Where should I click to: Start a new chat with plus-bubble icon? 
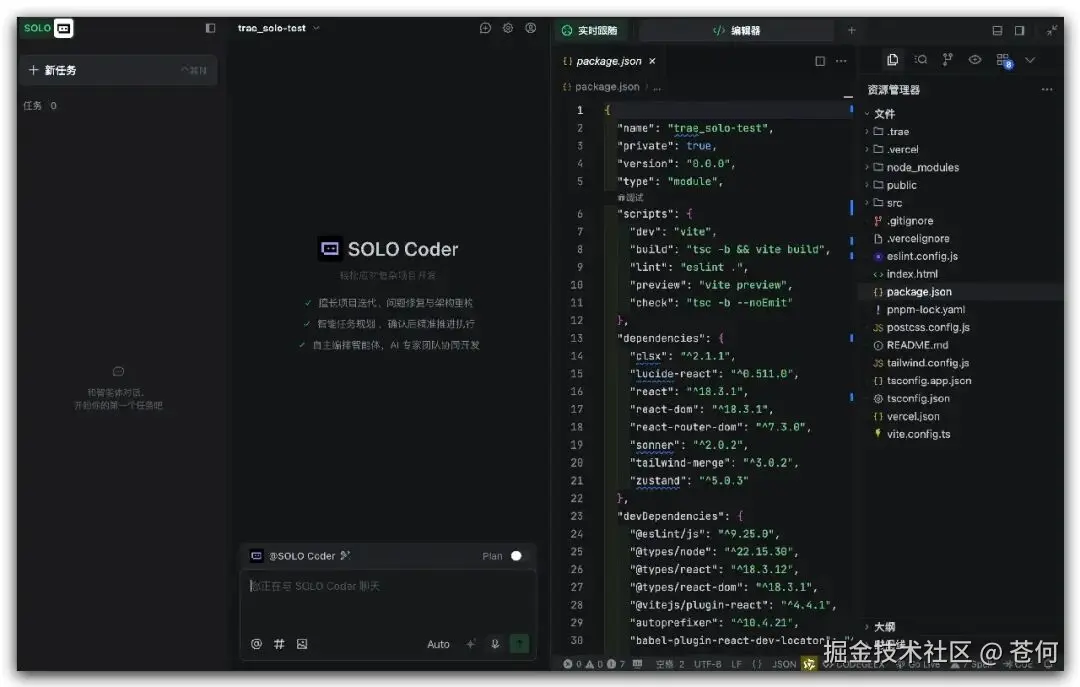tap(485, 28)
